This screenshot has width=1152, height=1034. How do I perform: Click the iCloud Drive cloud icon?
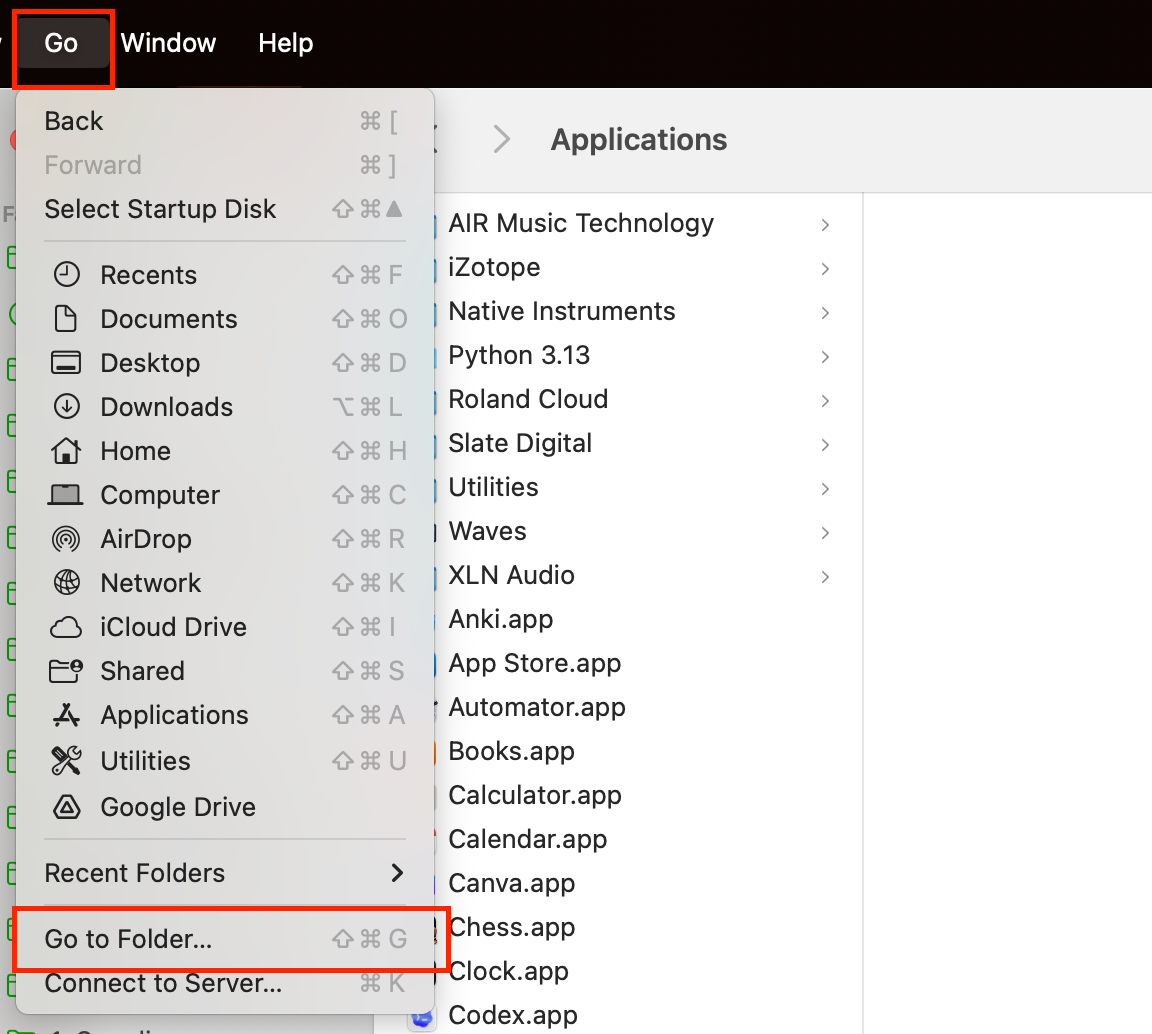66,627
